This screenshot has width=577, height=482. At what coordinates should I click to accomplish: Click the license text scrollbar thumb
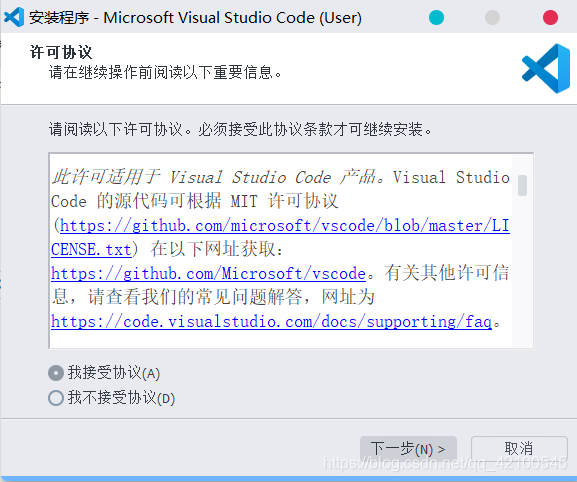point(522,185)
